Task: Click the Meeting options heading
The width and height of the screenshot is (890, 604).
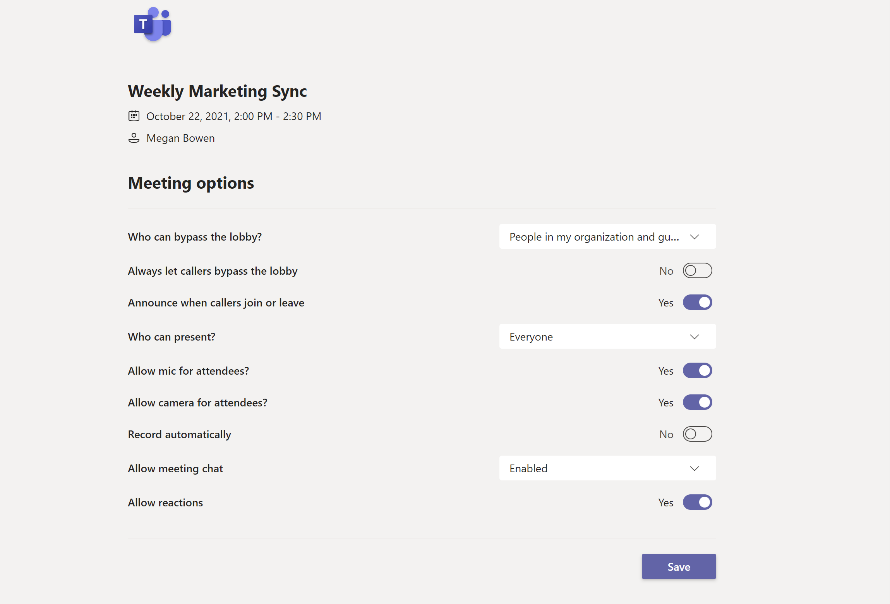Action: (191, 183)
